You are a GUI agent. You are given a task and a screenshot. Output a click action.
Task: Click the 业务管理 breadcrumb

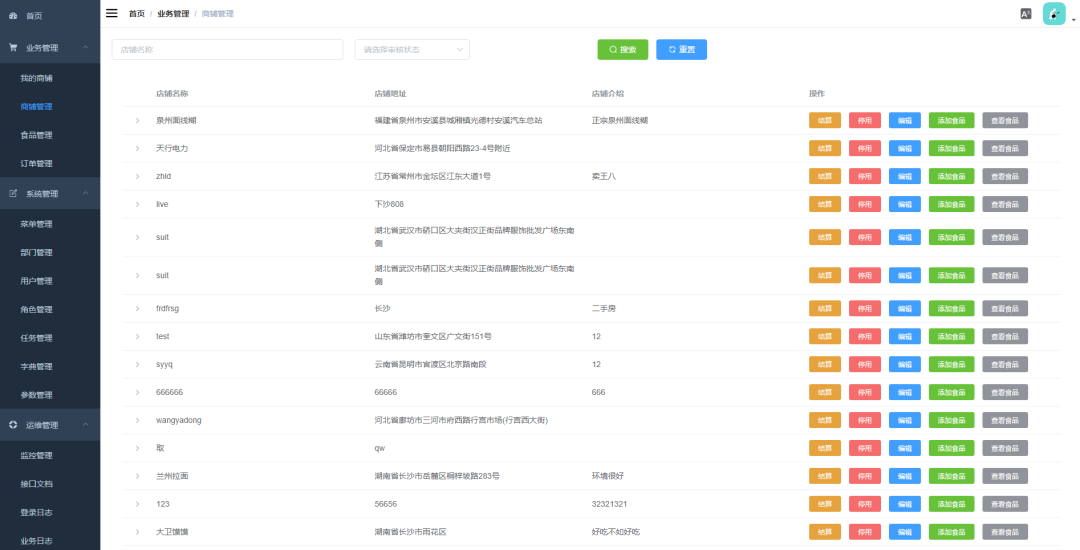pos(173,14)
